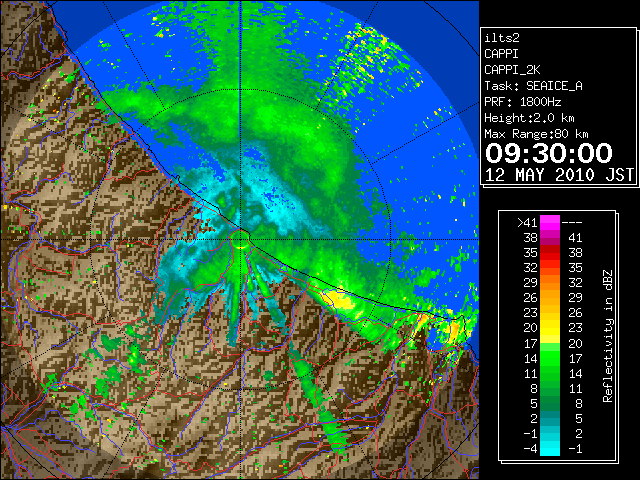Click the "---" label at legend top
Screen dimensions: 640x480
point(572,223)
